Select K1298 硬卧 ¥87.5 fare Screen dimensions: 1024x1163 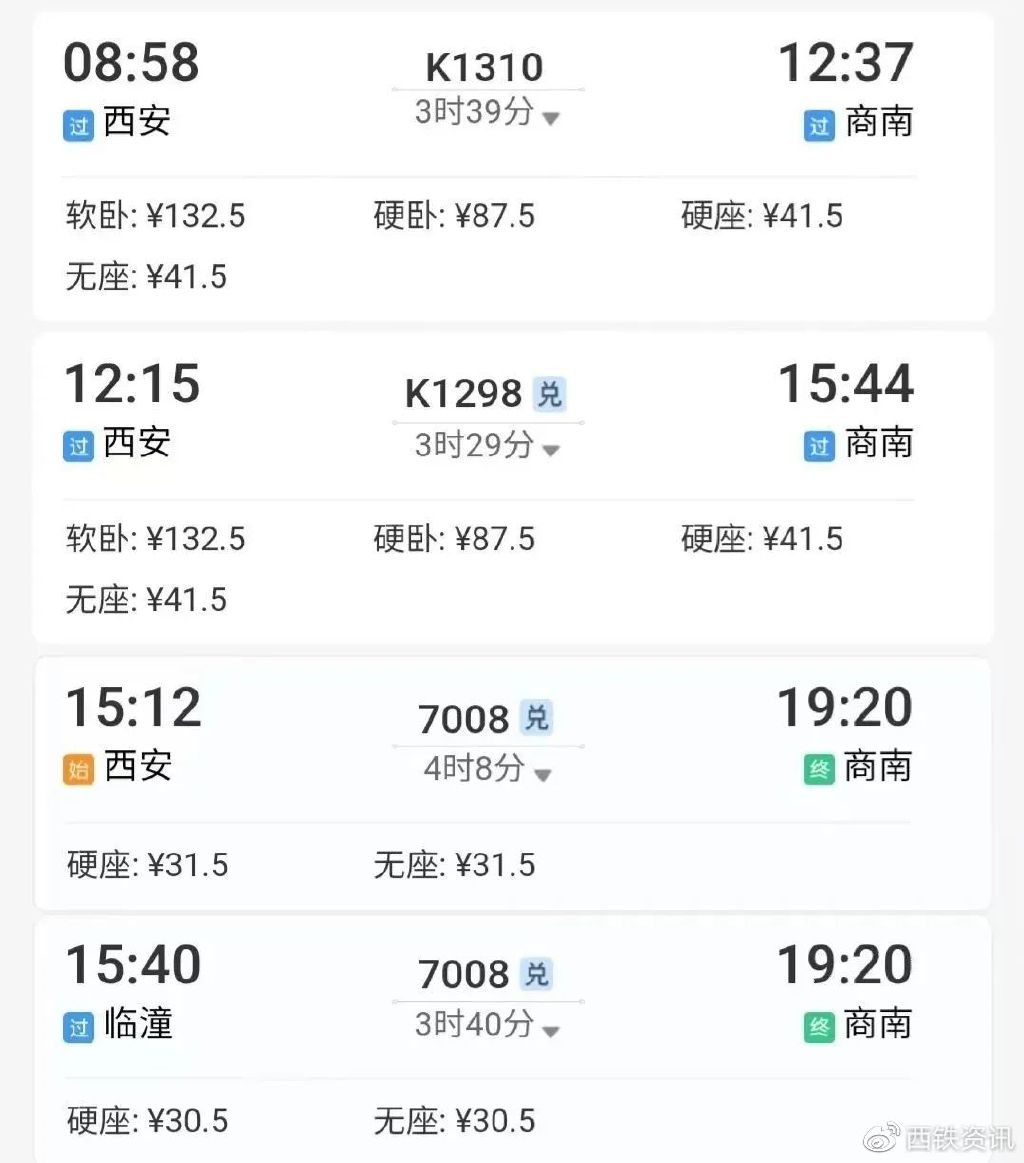[x=455, y=539]
